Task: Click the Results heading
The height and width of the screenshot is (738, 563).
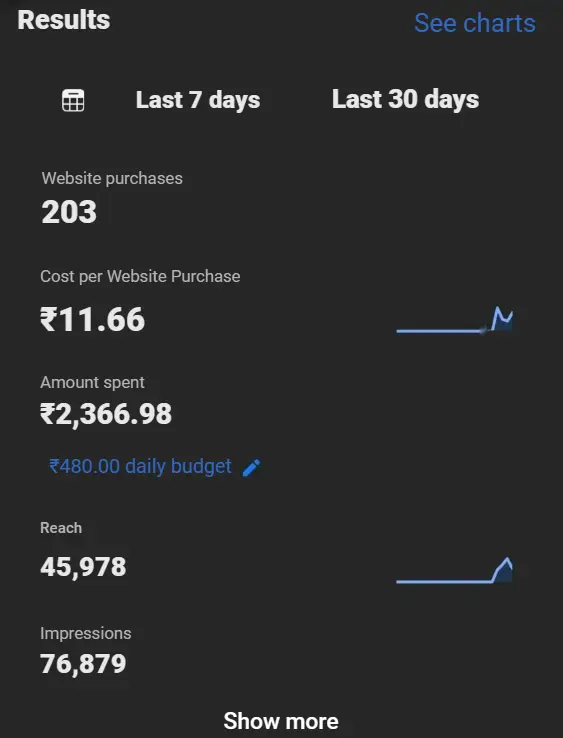Action: pyautogui.click(x=64, y=20)
